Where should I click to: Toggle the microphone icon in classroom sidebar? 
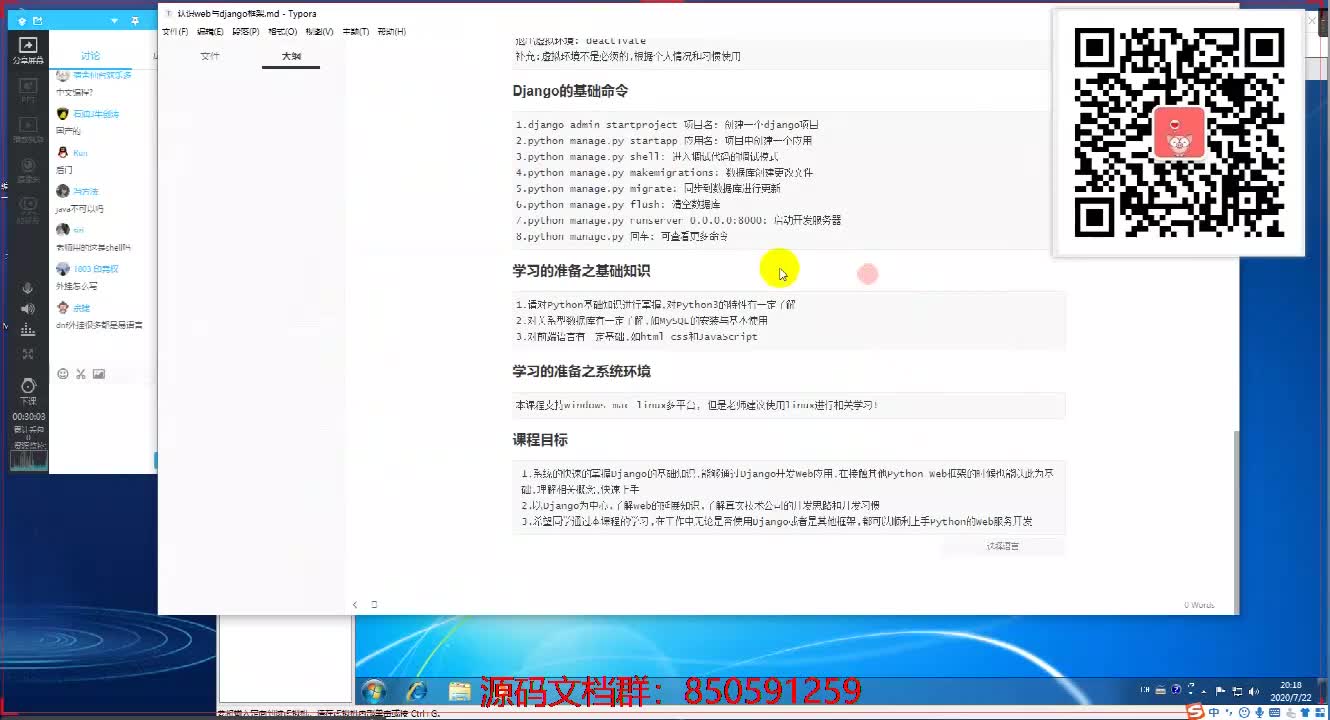(x=28, y=288)
